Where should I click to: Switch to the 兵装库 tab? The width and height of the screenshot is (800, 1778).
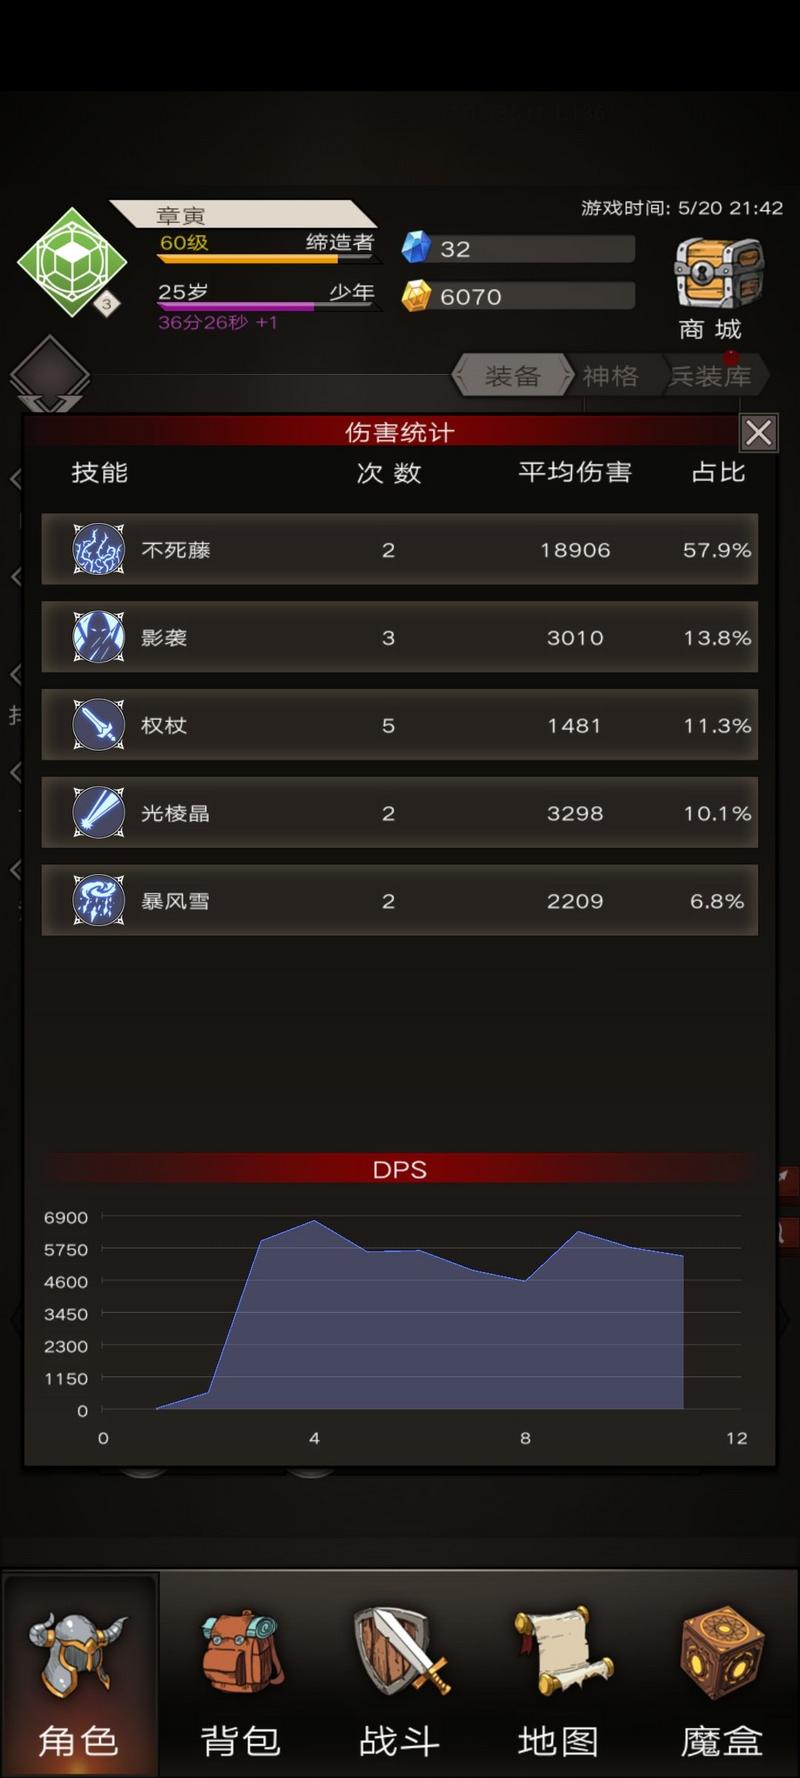pyautogui.click(x=712, y=376)
